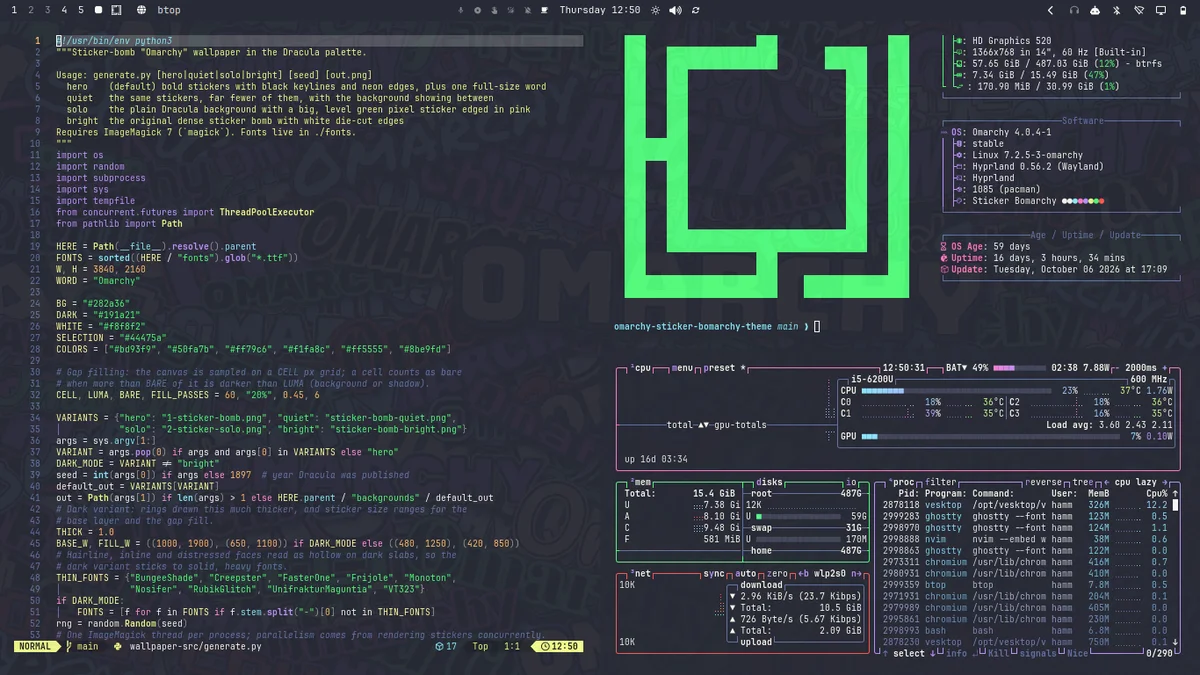Switch to workspace 3 in the top bar
Screen dimensions: 1200x675
48,10
